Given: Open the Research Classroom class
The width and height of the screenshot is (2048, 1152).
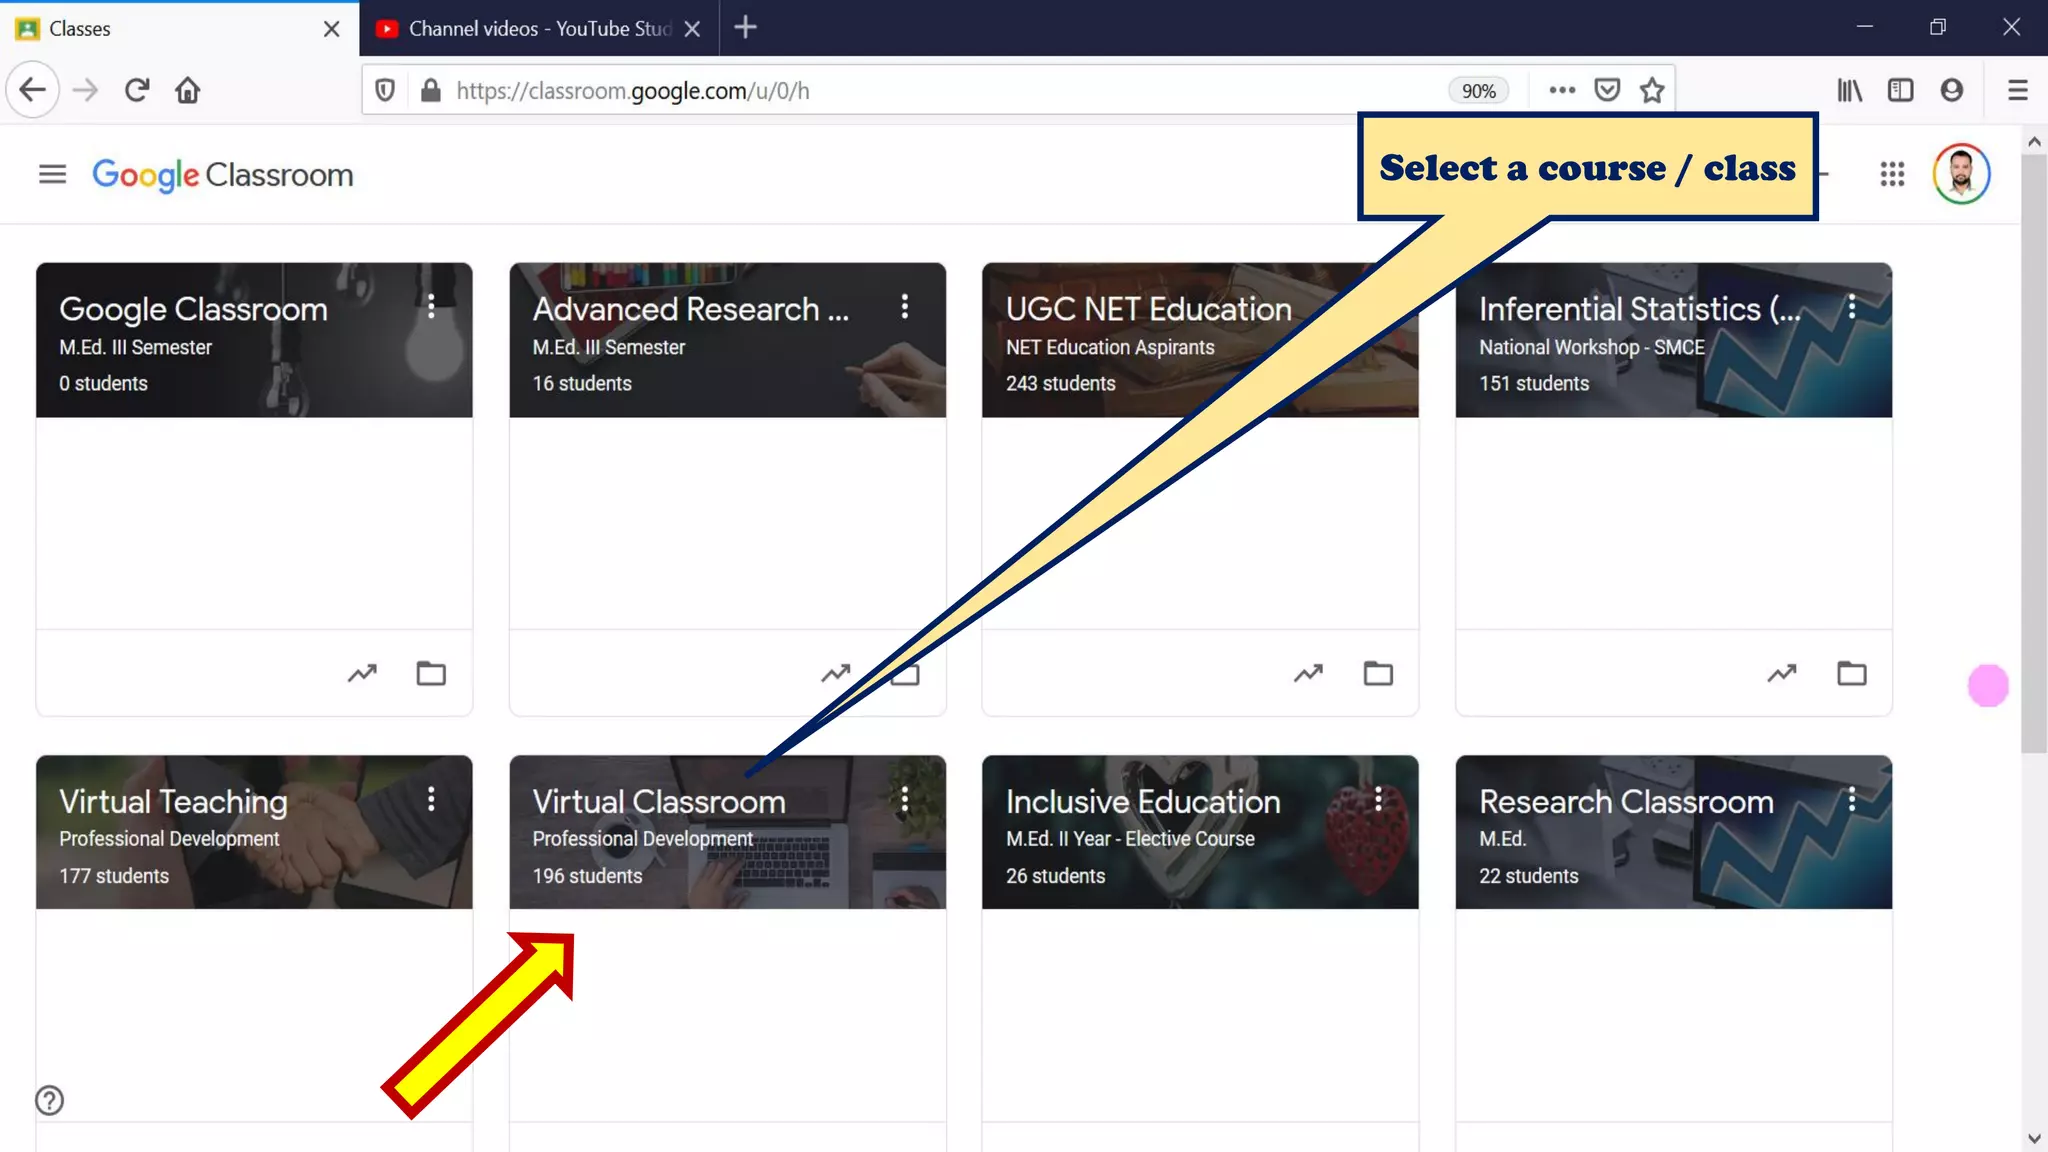Looking at the screenshot, I should [1626, 801].
